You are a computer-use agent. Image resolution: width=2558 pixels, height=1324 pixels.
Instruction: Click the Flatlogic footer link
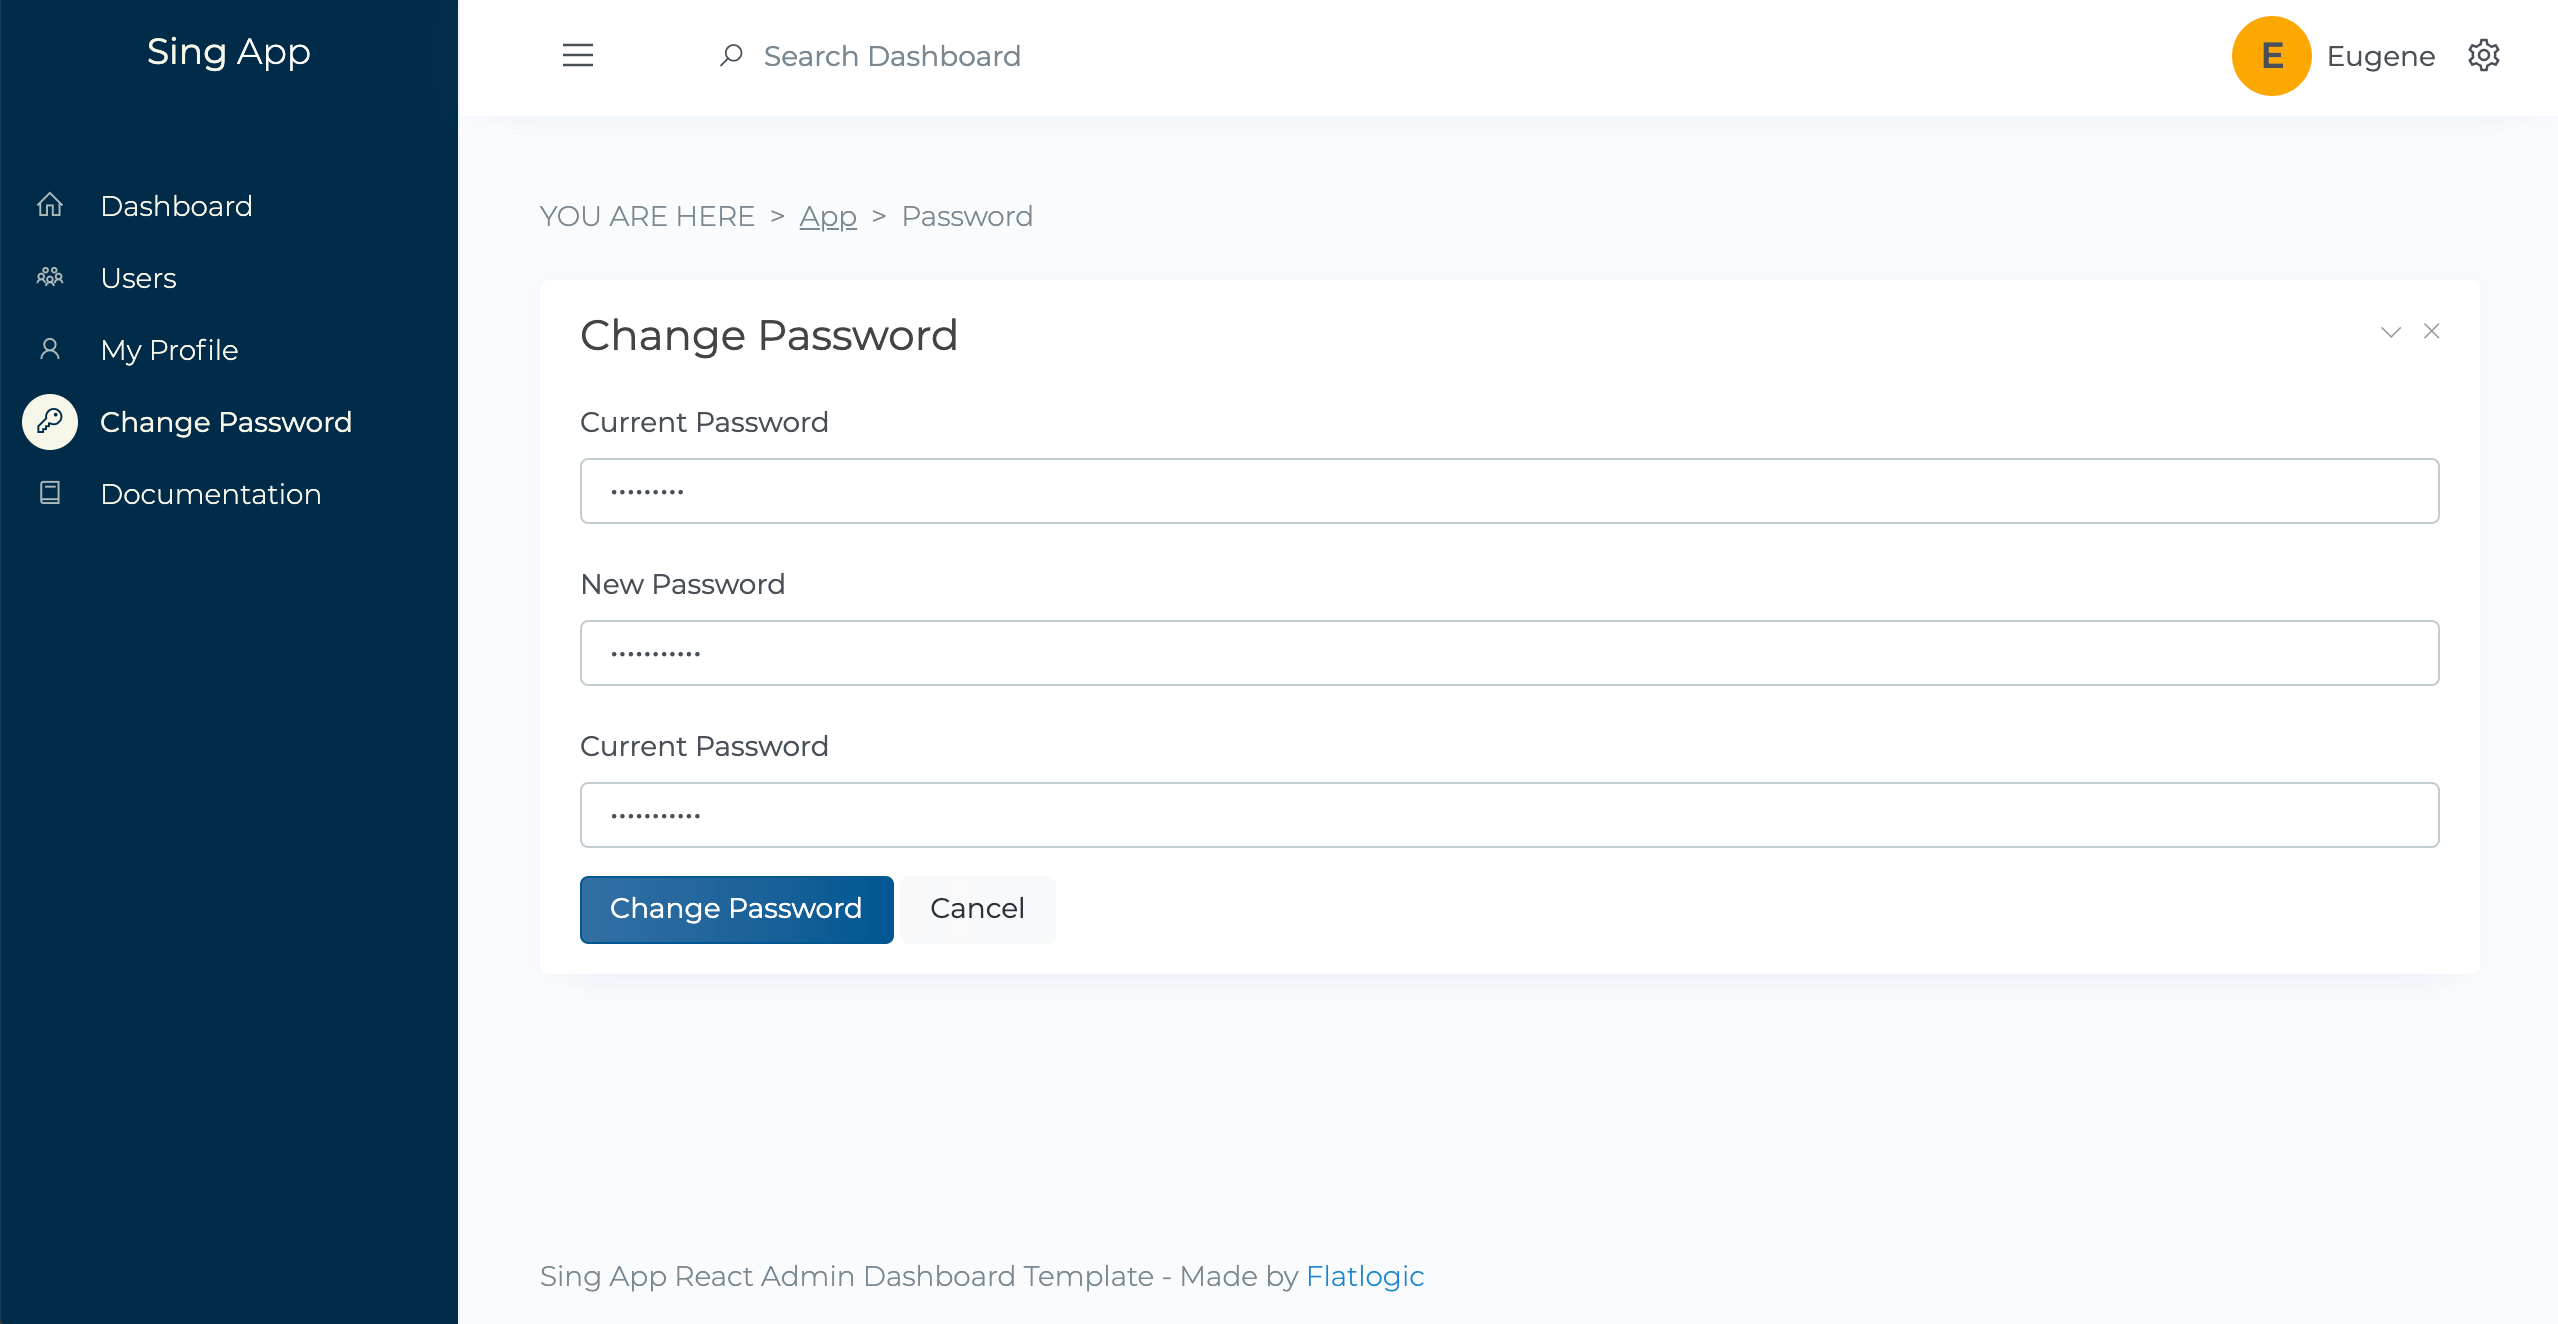tap(1365, 1276)
